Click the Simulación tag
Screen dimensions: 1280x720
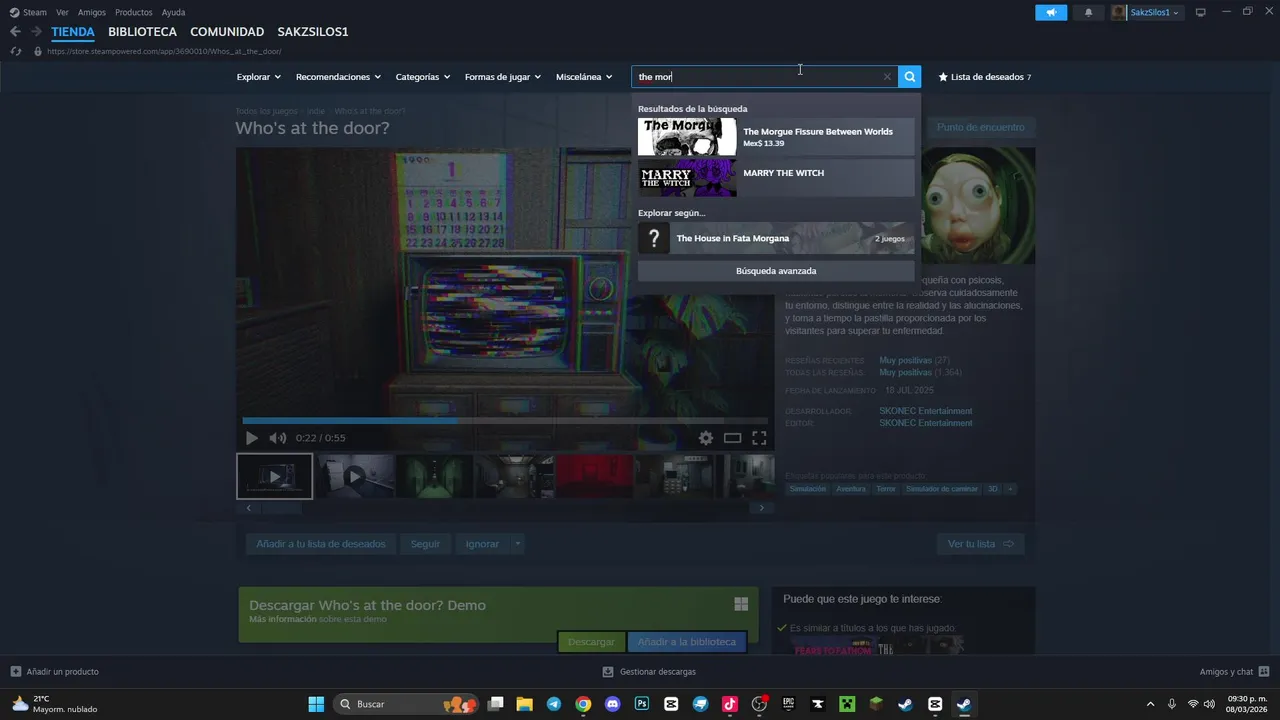click(x=808, y=489)
